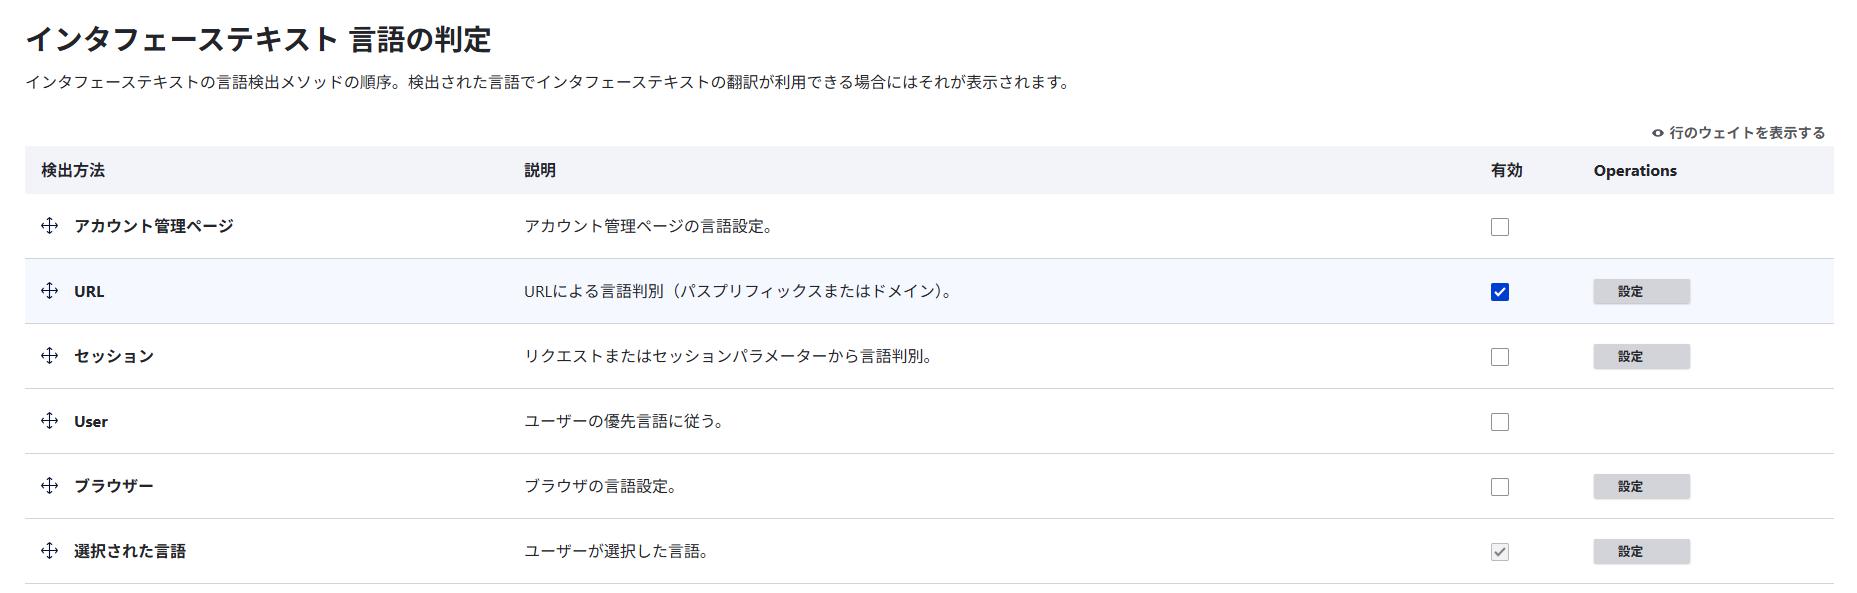Enable the ブラウザー detection checkbox
The image size is (1857, 593).
coord(1499,487)
